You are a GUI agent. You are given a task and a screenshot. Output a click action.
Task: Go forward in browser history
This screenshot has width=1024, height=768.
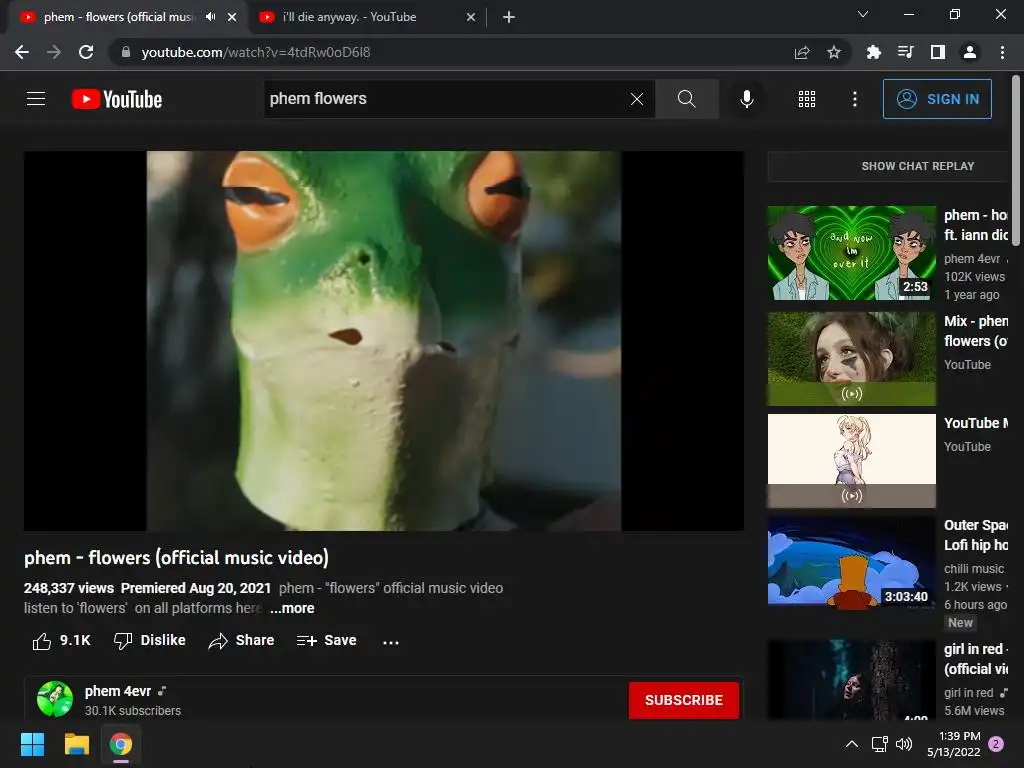tap(54, 52)
